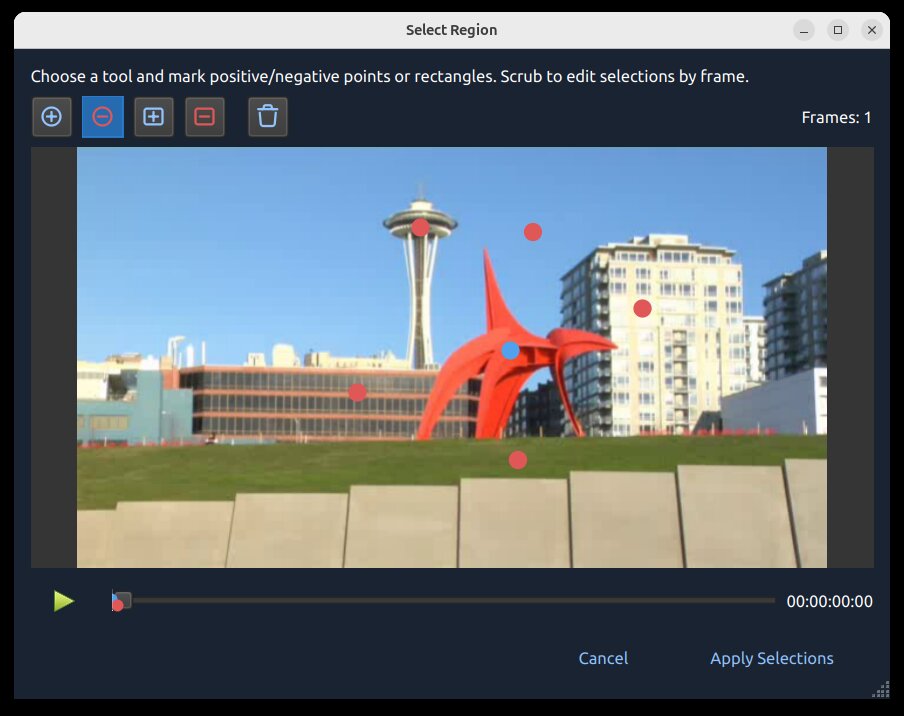Click the trash icon to delete selections
This screenshot has width=904, height=716.
coord(267,117)
